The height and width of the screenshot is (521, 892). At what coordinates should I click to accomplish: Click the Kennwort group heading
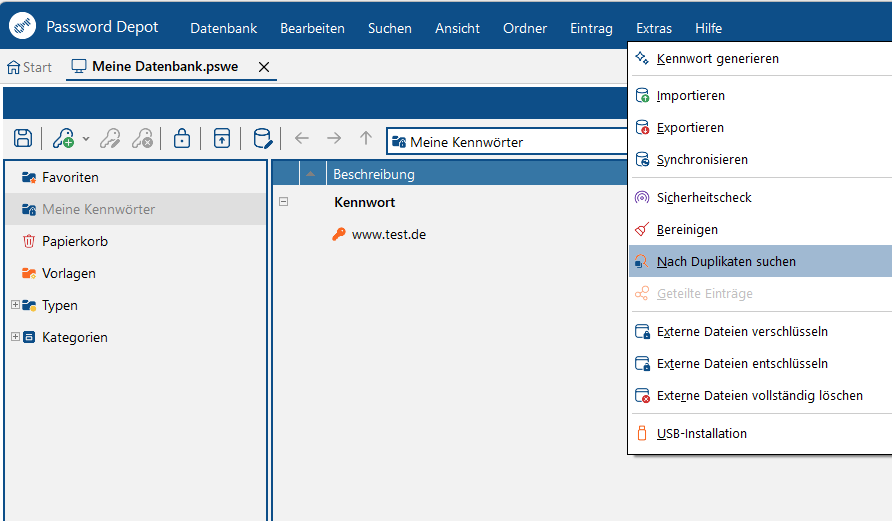tap(365, 202)
